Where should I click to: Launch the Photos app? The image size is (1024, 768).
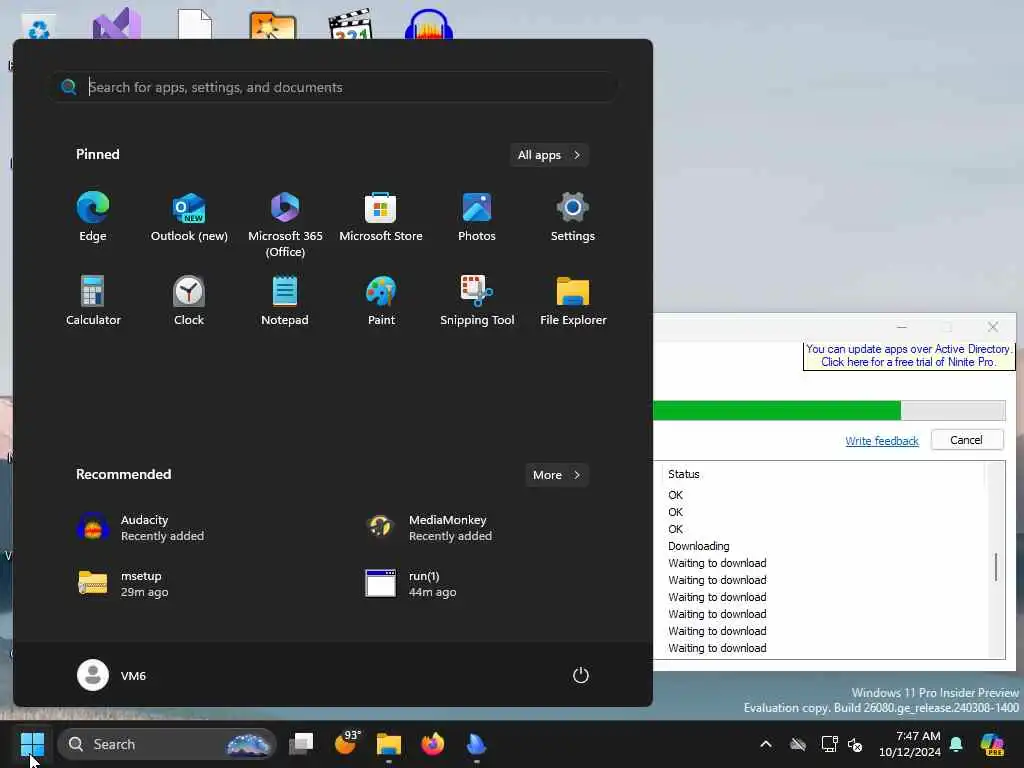click(x=477, y=217)
